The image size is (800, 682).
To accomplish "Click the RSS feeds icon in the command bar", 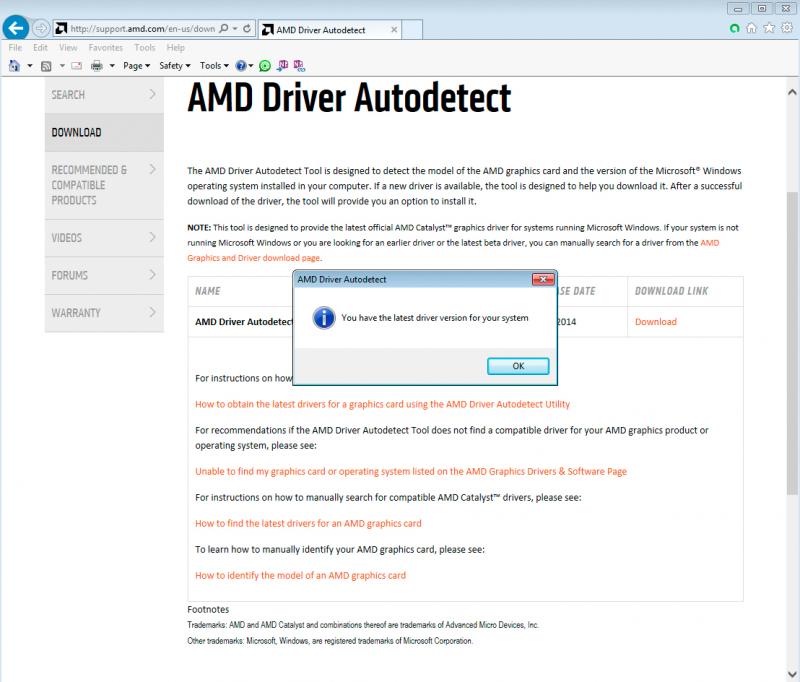I will point(46,66).
